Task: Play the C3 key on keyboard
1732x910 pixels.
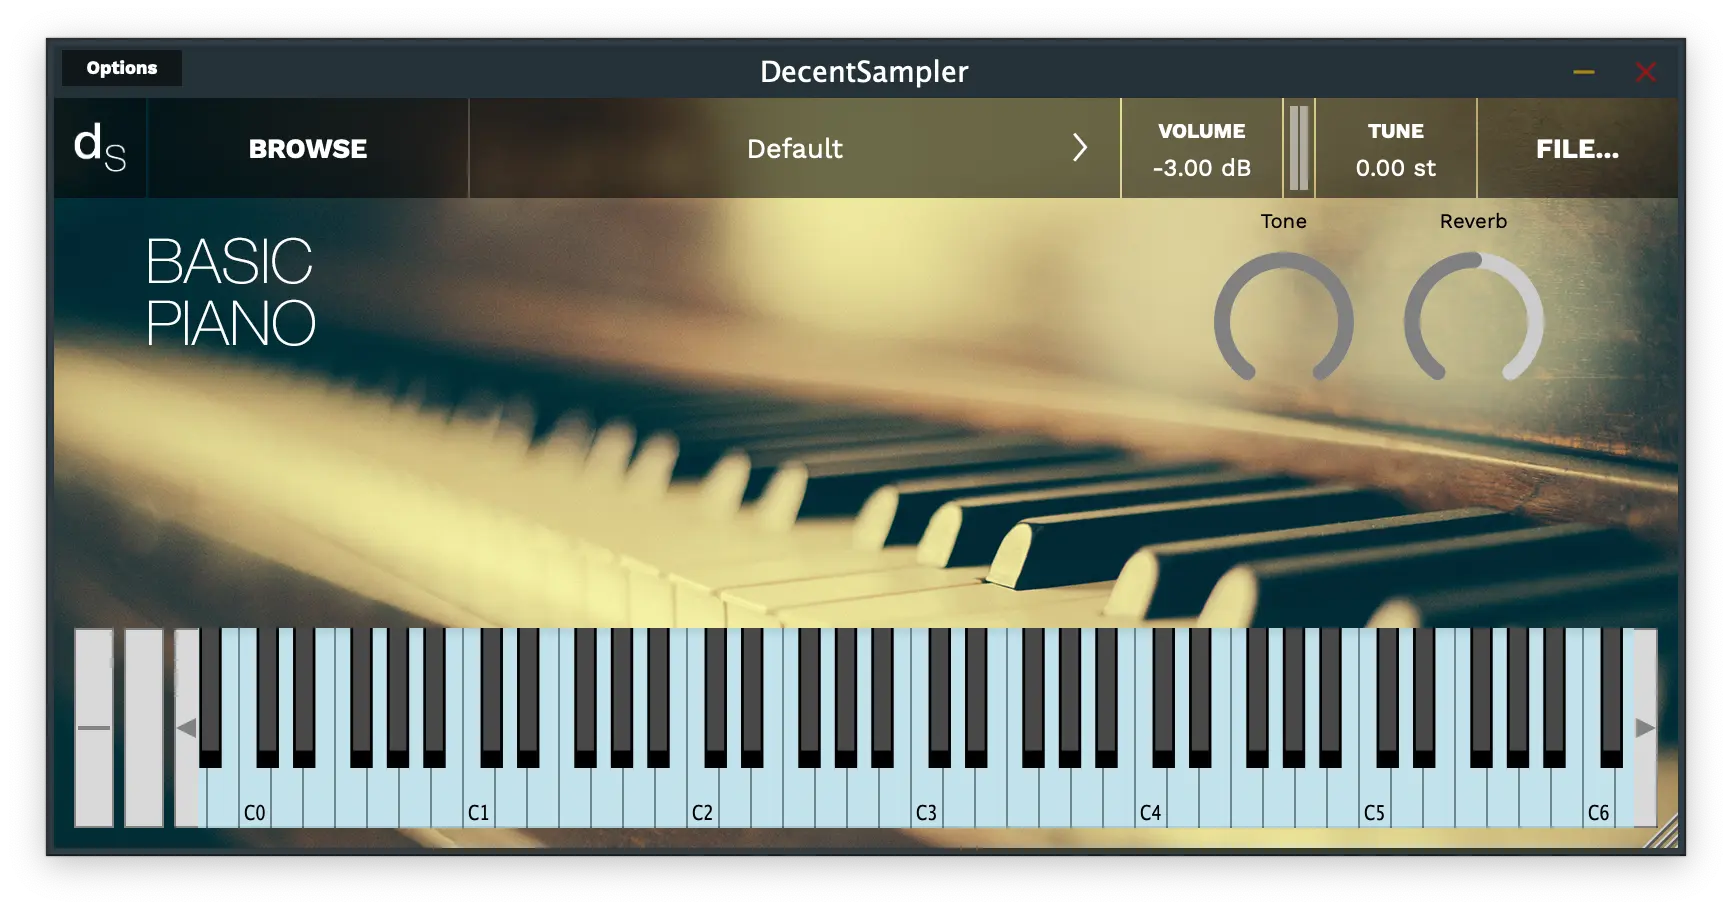Action: click(927, 800)
